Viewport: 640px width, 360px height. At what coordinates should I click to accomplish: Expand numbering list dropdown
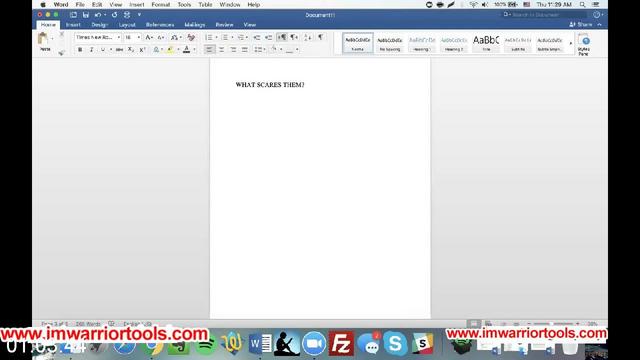click(x=232, y=38)
